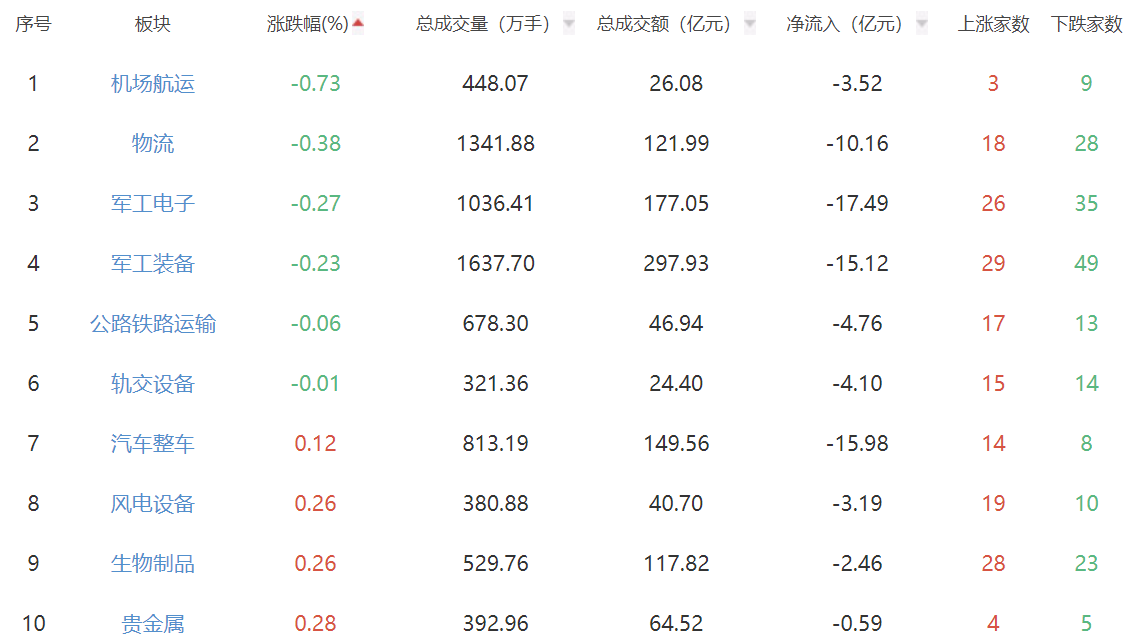Click the sort arrow beside 净流入（亿元）
The width and height of the screenshot is (1142, 644).
click(x=921, y=24)
